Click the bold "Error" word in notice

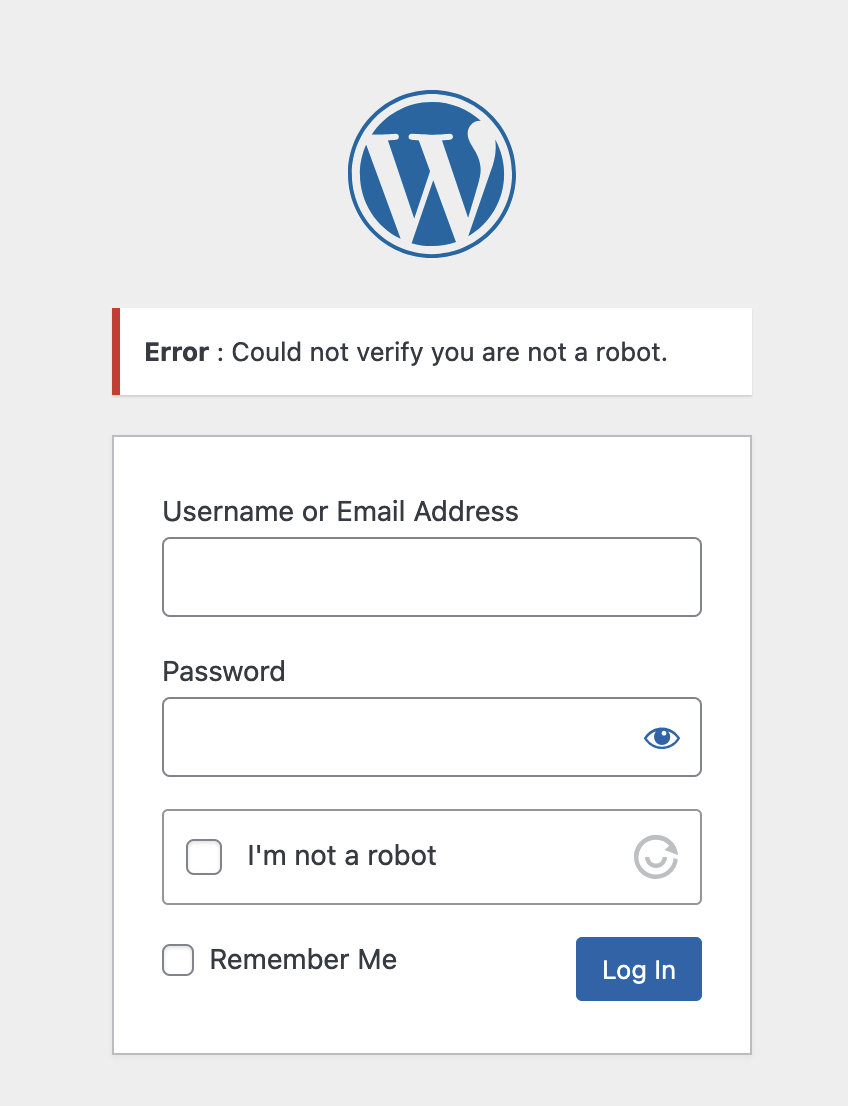176,352
